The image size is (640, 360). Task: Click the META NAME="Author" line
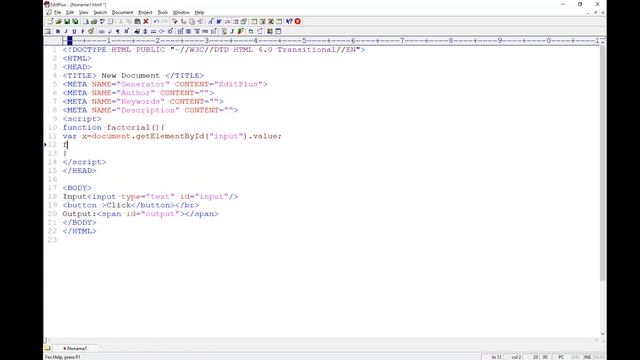point(138,93)
